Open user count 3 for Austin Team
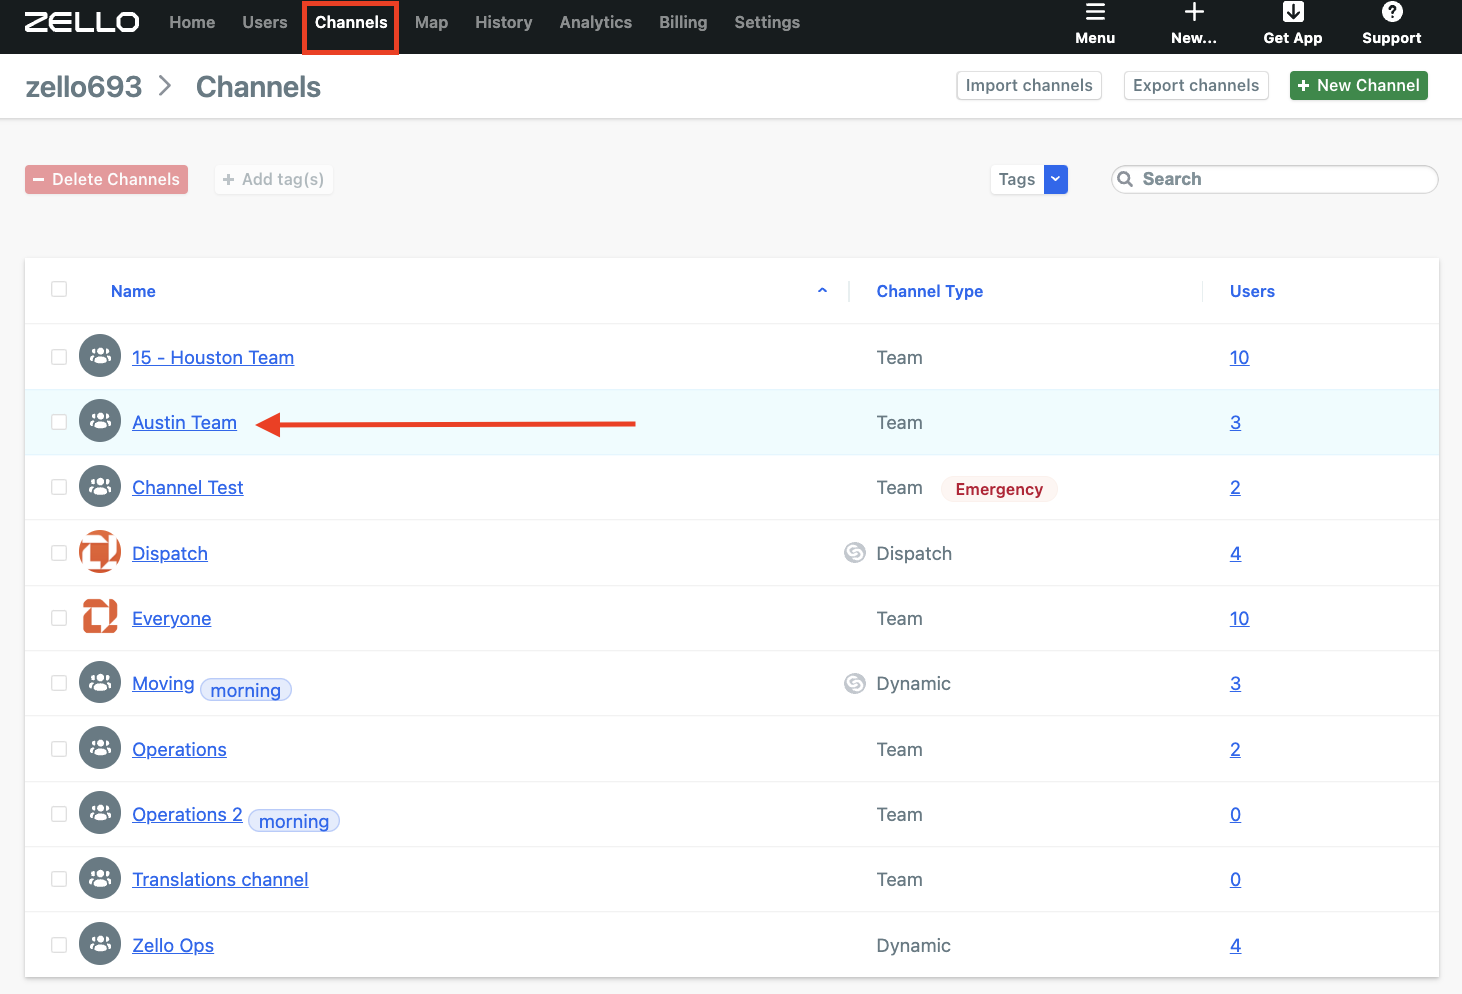The image size is (1462, 994). point(1235,422)
